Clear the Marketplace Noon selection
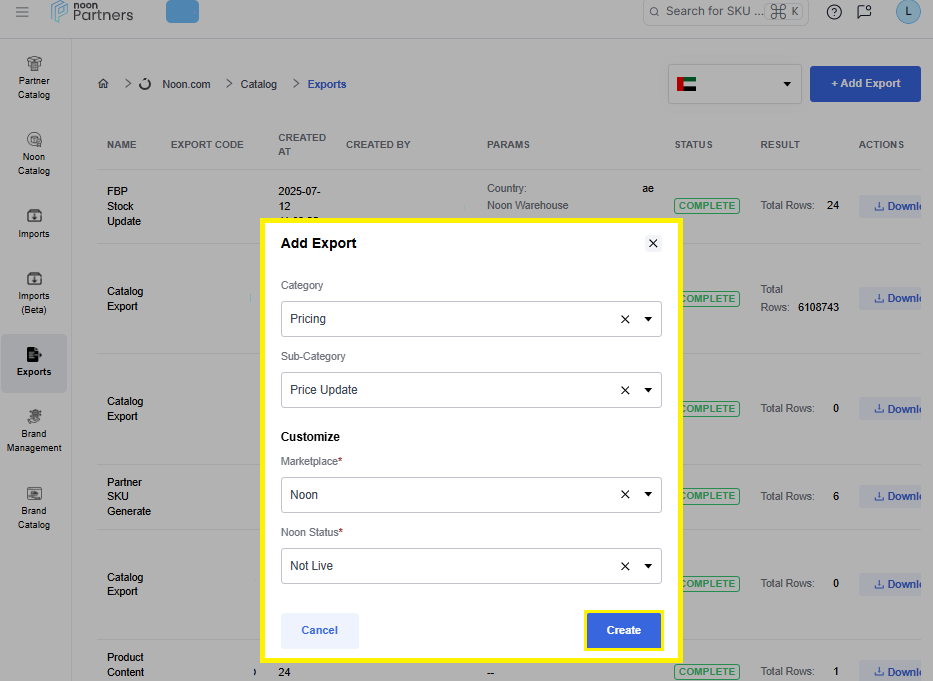 625,495
